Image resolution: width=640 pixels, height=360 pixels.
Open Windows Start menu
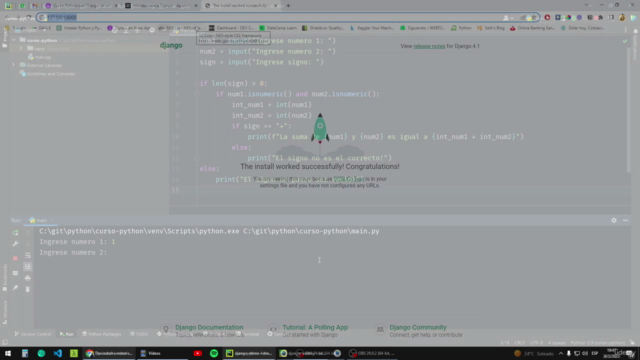(x=8, y=353)
